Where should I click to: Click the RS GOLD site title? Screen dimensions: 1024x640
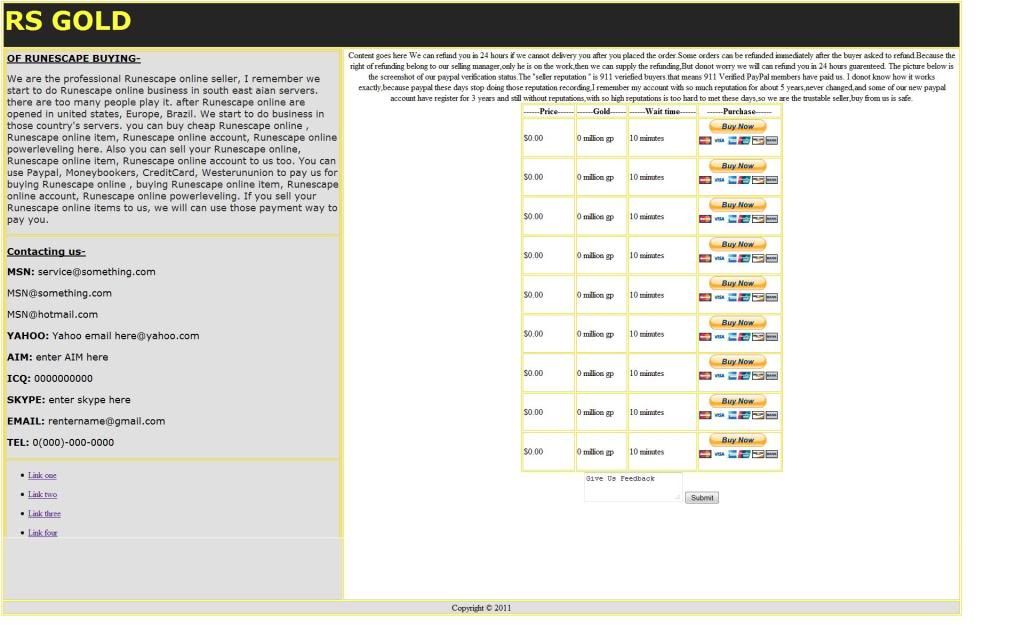pyautogui.click(x=68, y=21)
